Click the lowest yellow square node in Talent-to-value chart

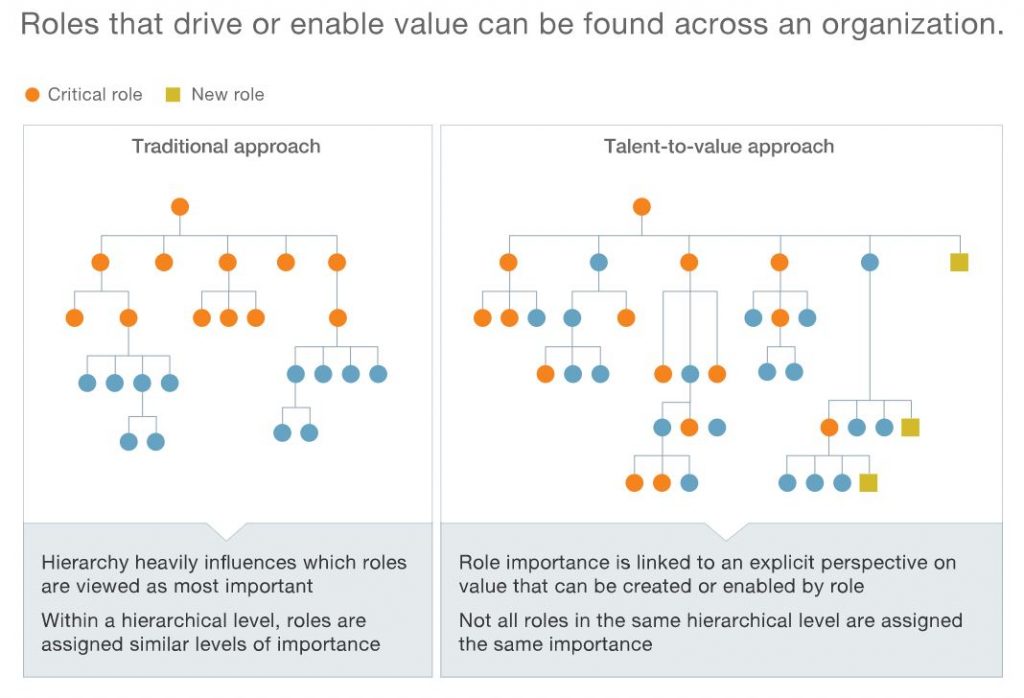click(868, 483)
